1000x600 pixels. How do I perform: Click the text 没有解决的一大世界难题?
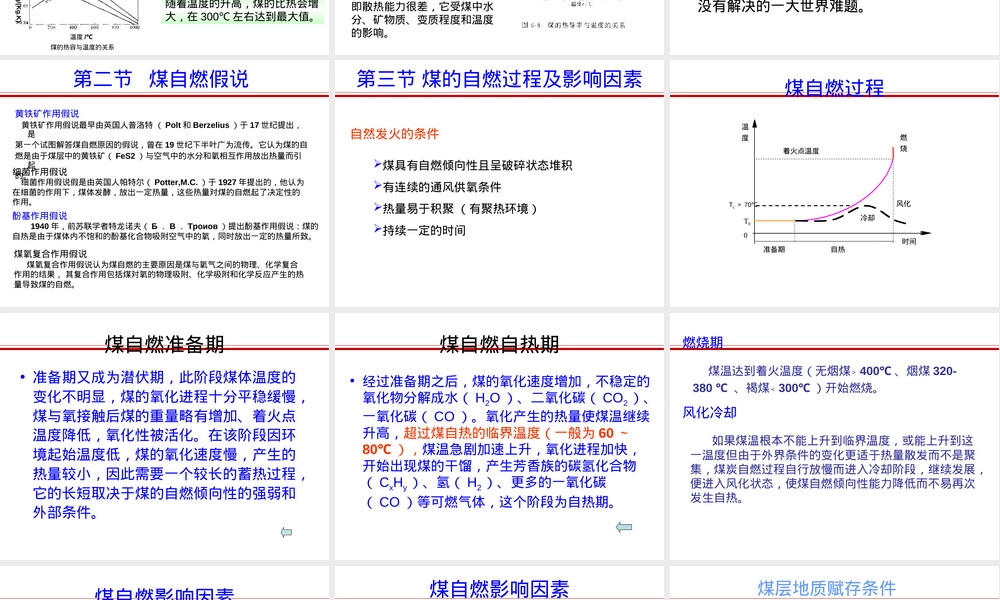pyautogui.click(x=782, y=7)
